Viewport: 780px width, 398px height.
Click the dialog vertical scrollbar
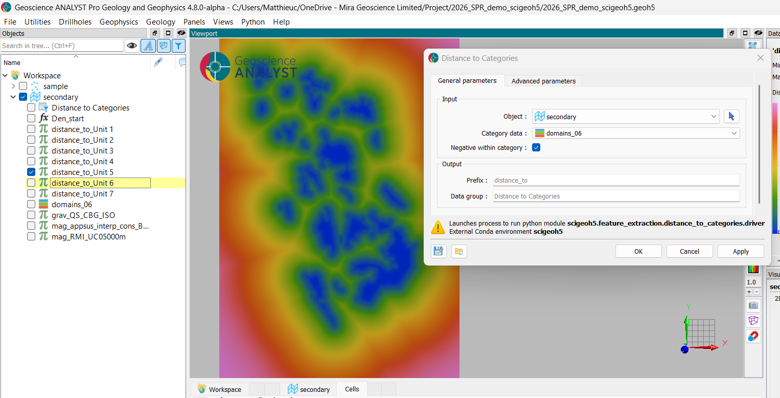759,144
